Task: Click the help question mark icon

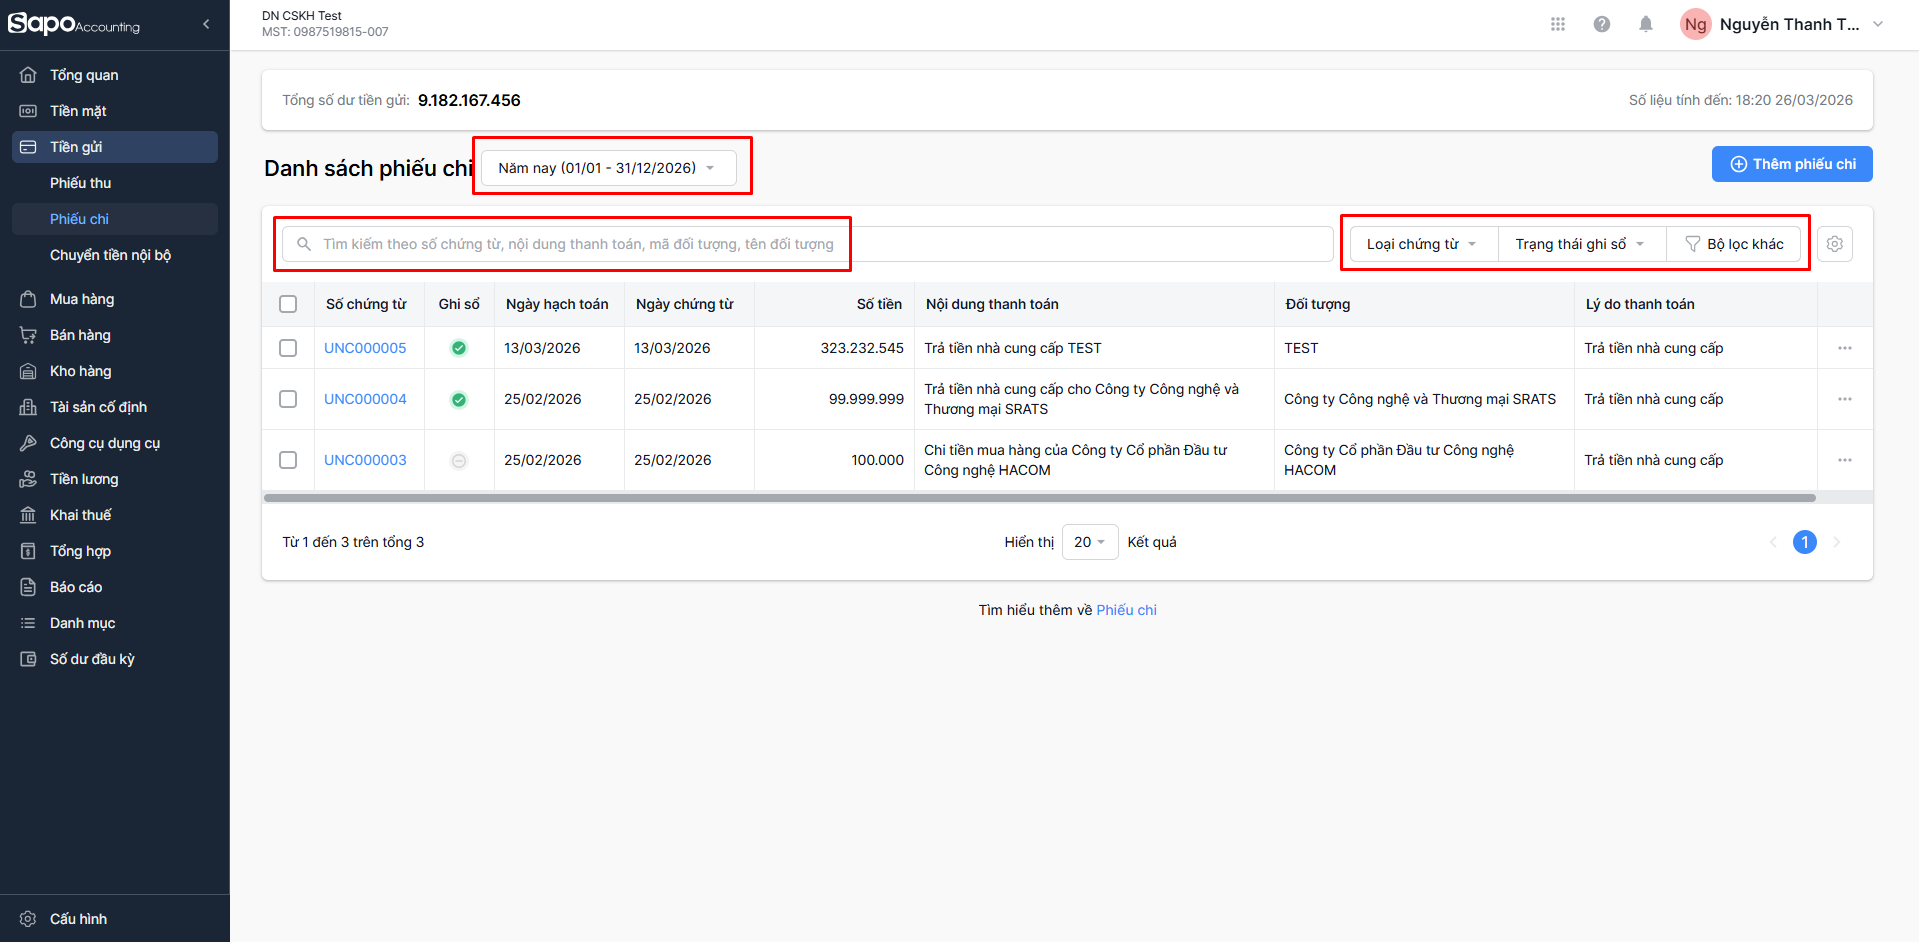Action: pyautogui.click(x=1601, y=24)
